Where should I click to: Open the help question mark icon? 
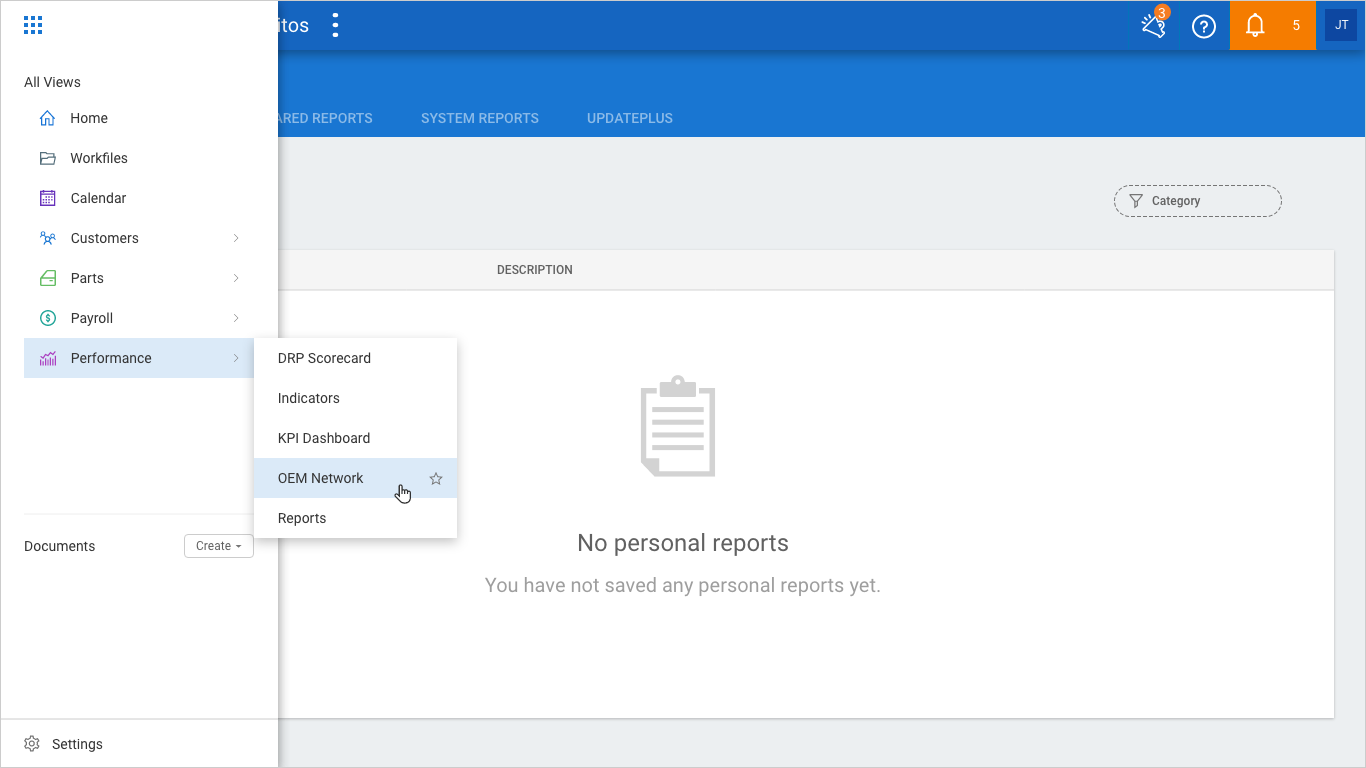[1204, 26]
